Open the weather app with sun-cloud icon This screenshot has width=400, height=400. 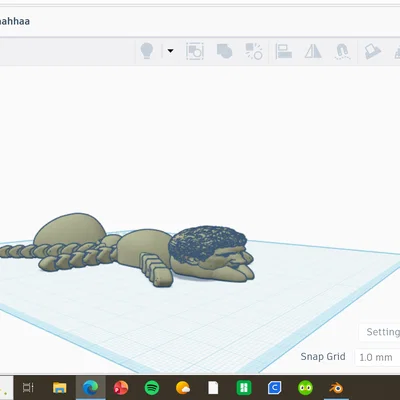pyautogui.click(x=183, y=388)
